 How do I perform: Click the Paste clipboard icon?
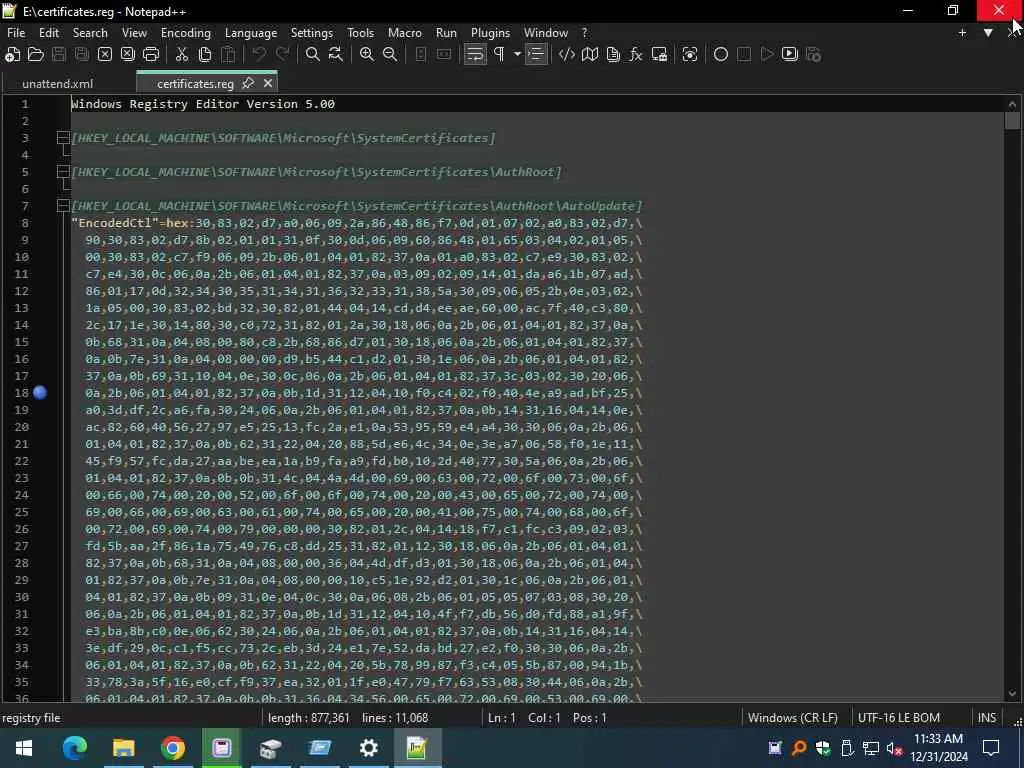[228, 55]
